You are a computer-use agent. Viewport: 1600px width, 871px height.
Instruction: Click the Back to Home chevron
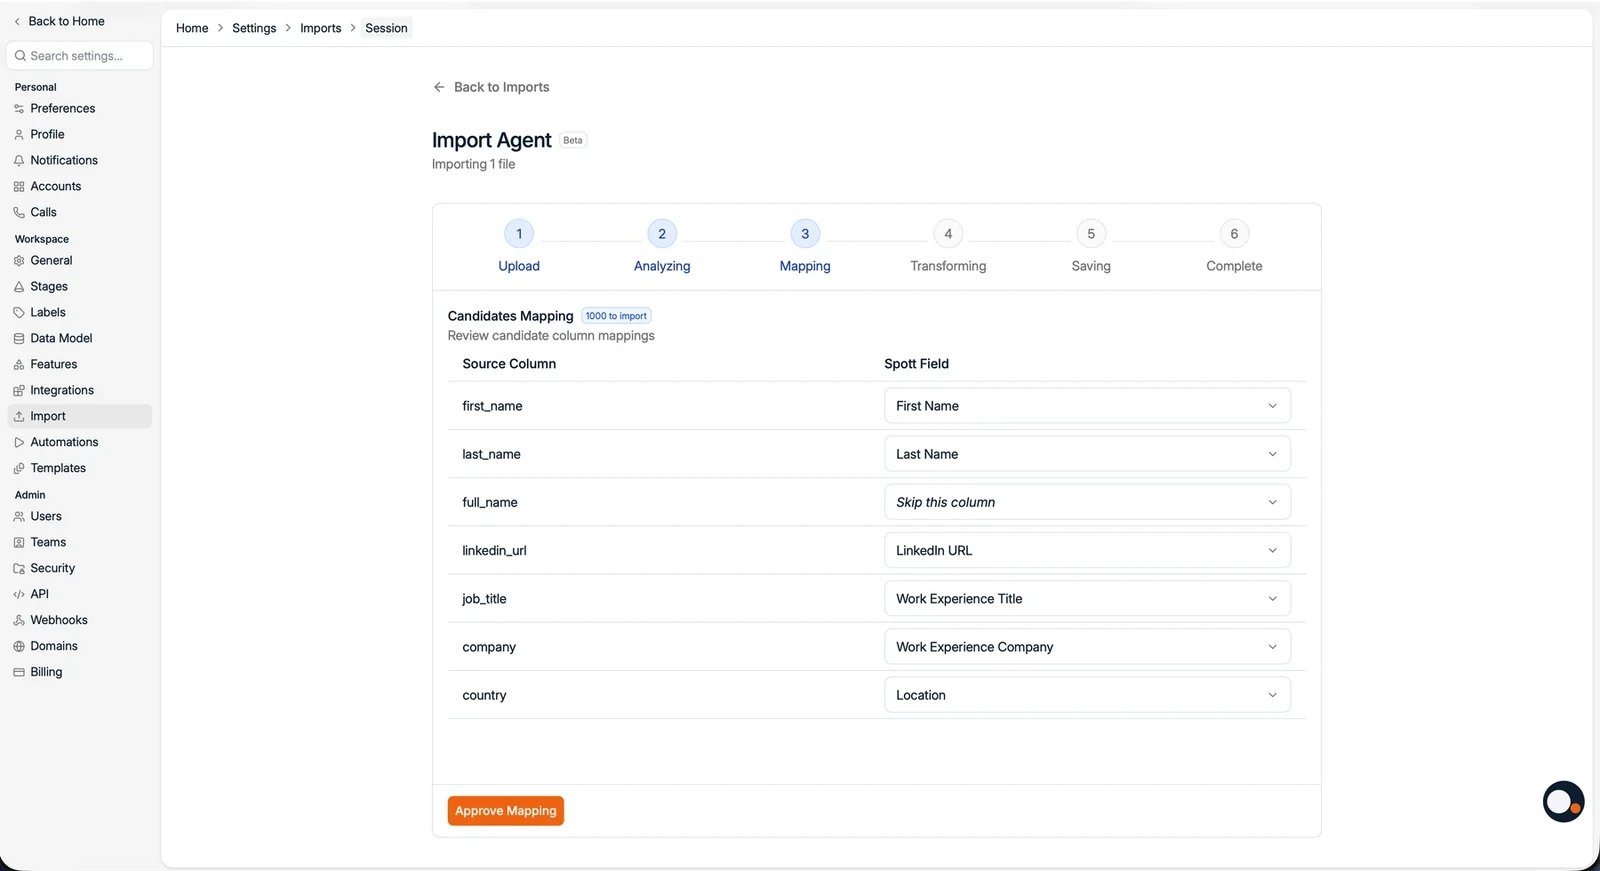[x=17, y=21]
